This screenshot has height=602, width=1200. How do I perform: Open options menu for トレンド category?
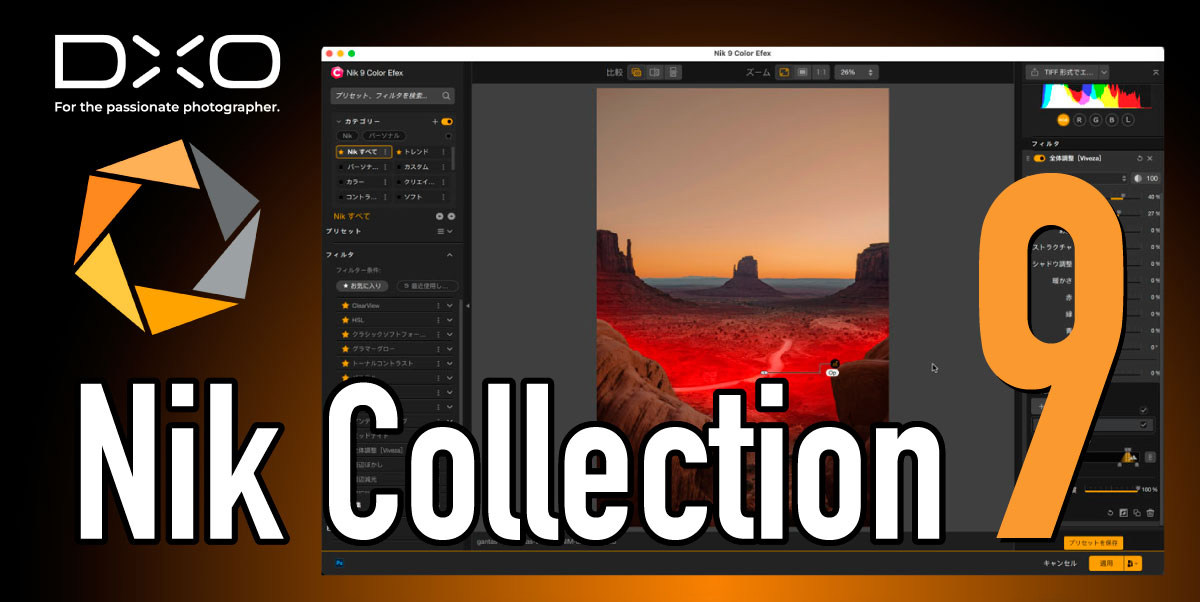[x=443, y=152]
